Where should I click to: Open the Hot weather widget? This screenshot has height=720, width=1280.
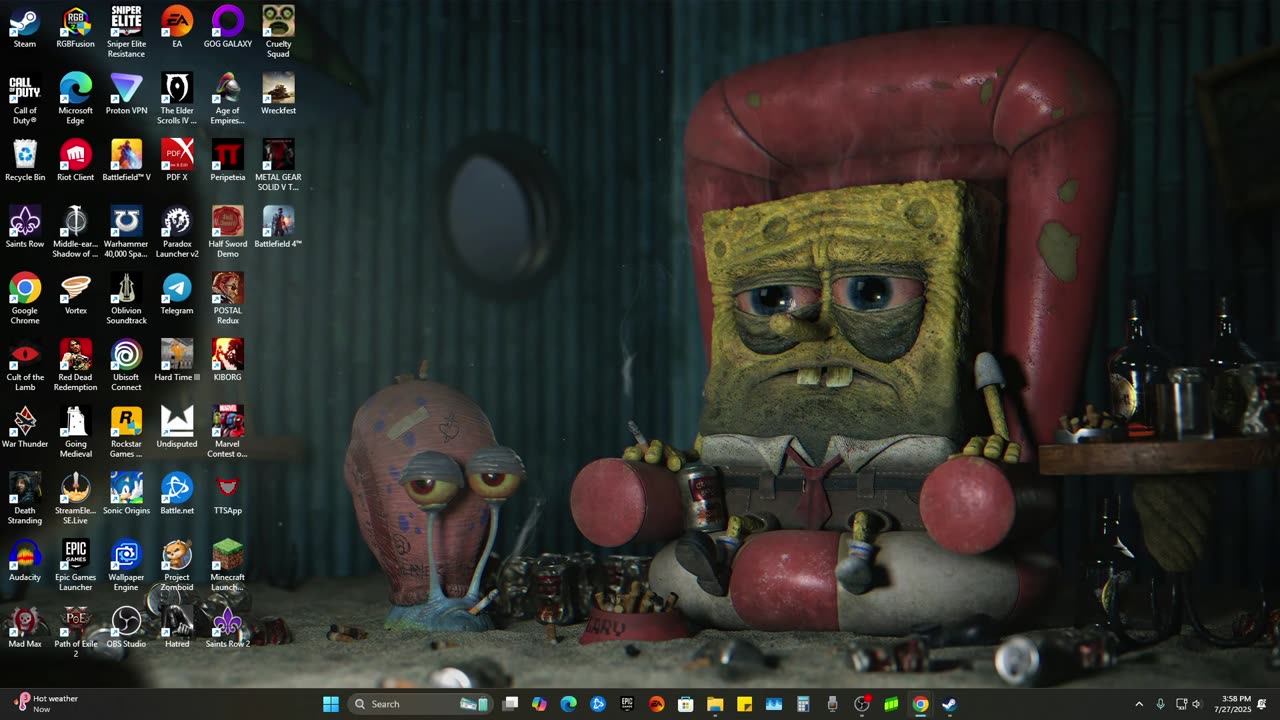tap(46, 704)
